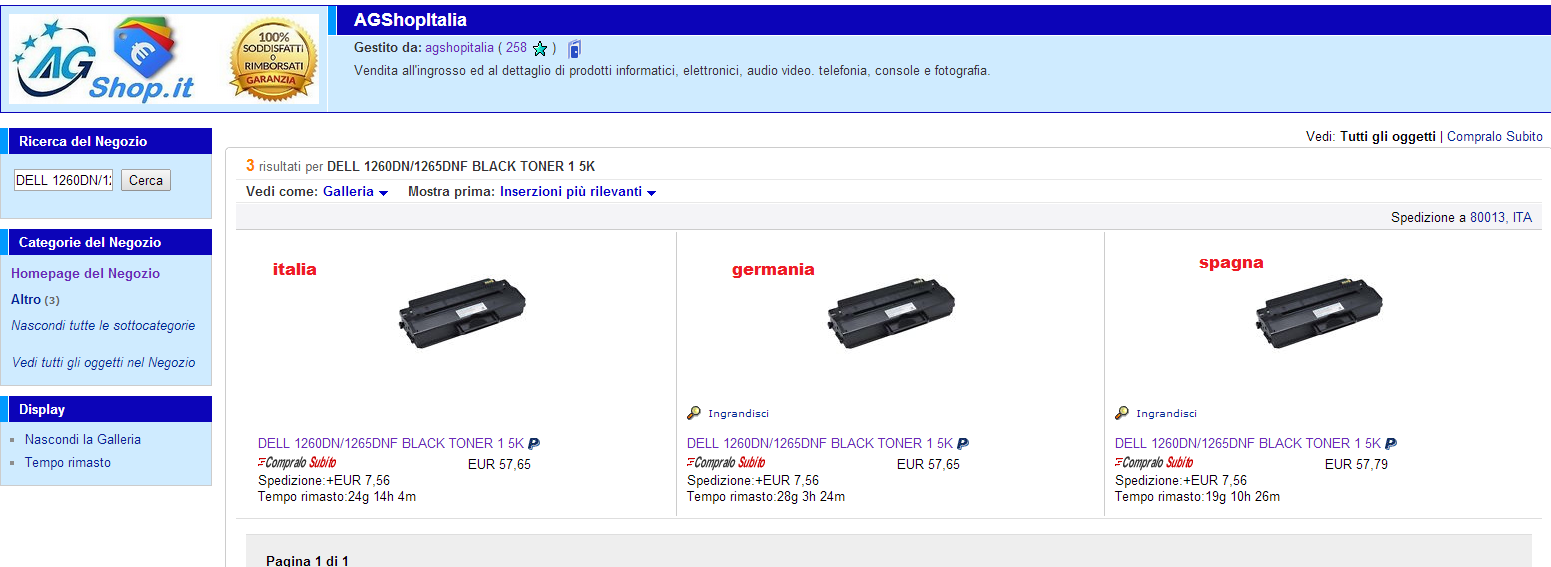Open the Vedi come Galleria dropdown

click(x=355, y=191)
